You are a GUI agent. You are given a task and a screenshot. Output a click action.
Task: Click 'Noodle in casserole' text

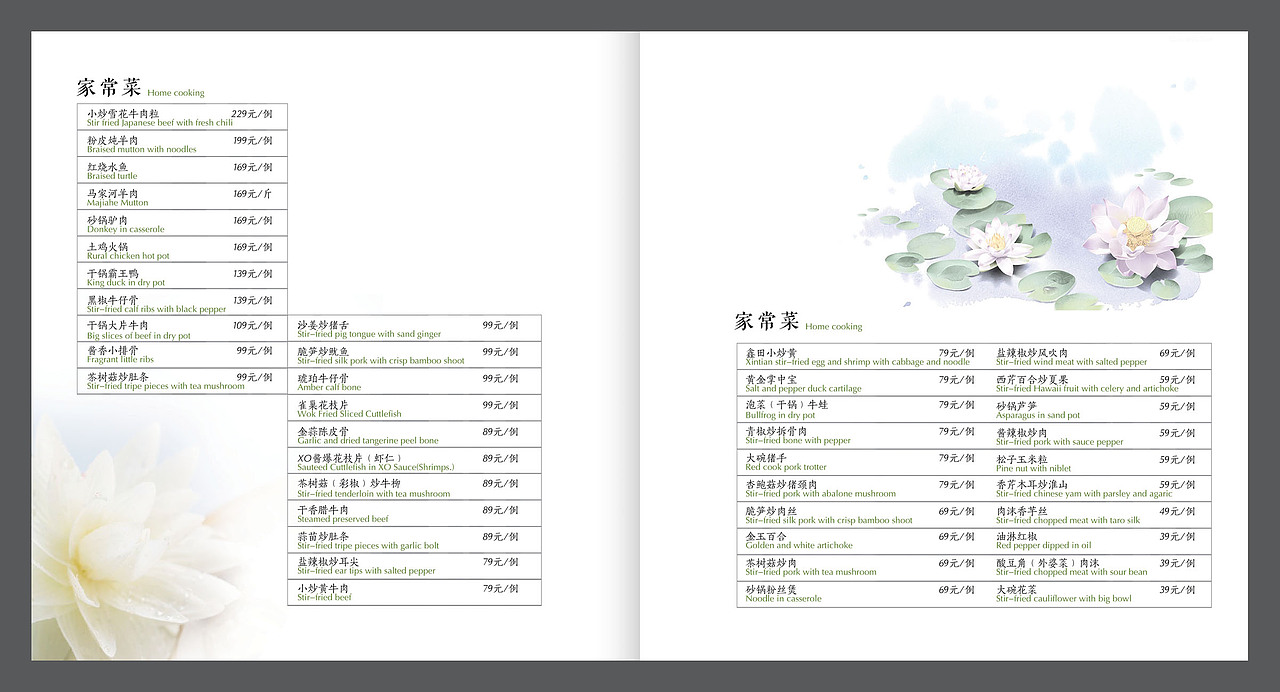(784, 599)
